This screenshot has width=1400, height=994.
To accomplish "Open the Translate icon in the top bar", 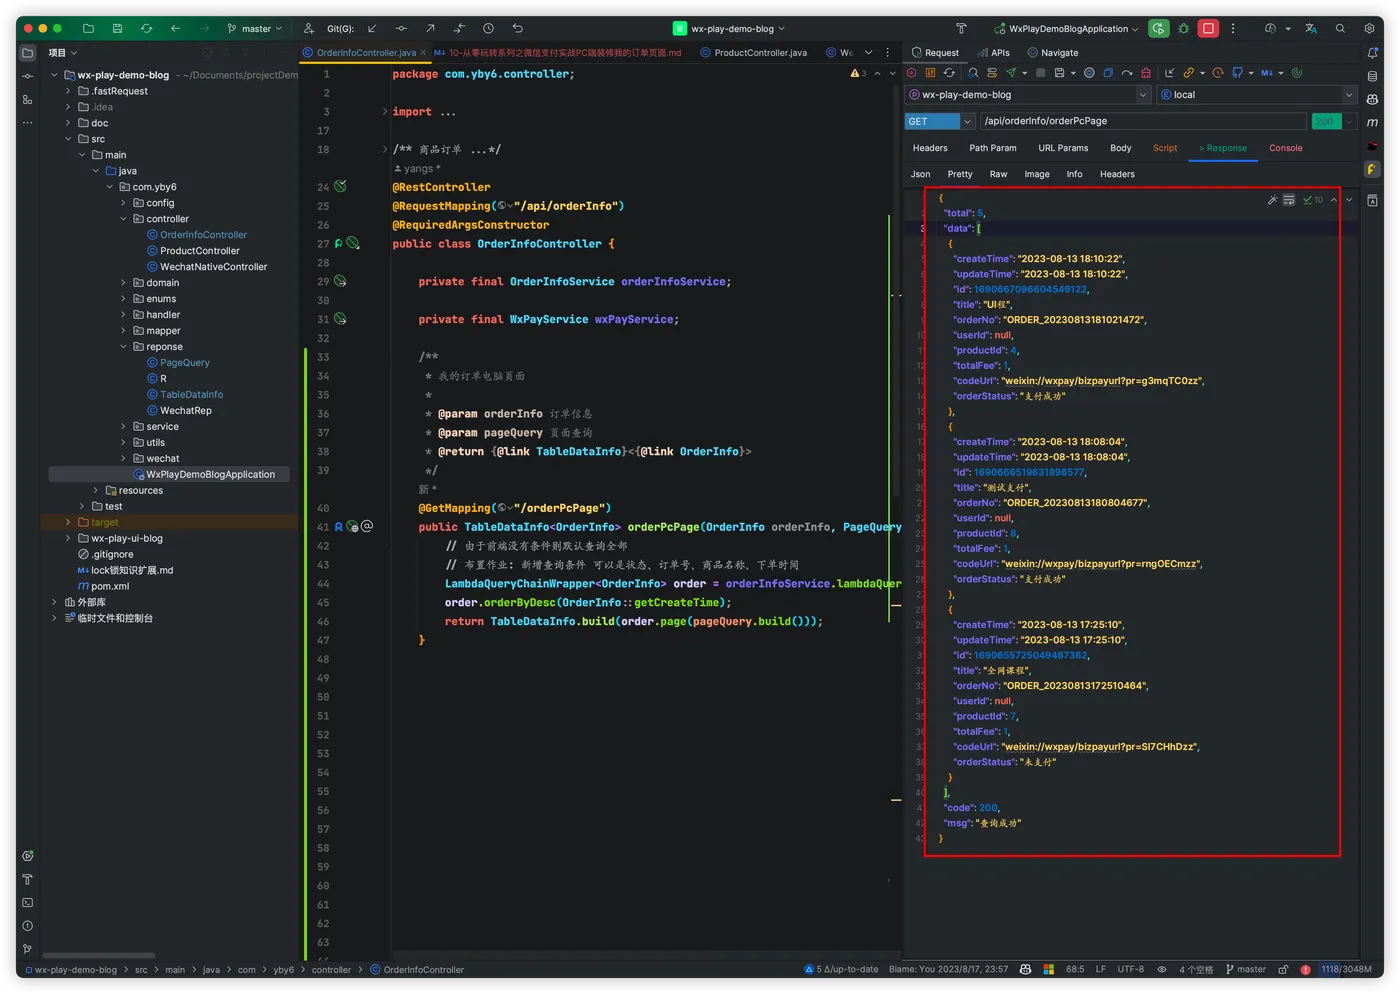I will (1311, 29).
